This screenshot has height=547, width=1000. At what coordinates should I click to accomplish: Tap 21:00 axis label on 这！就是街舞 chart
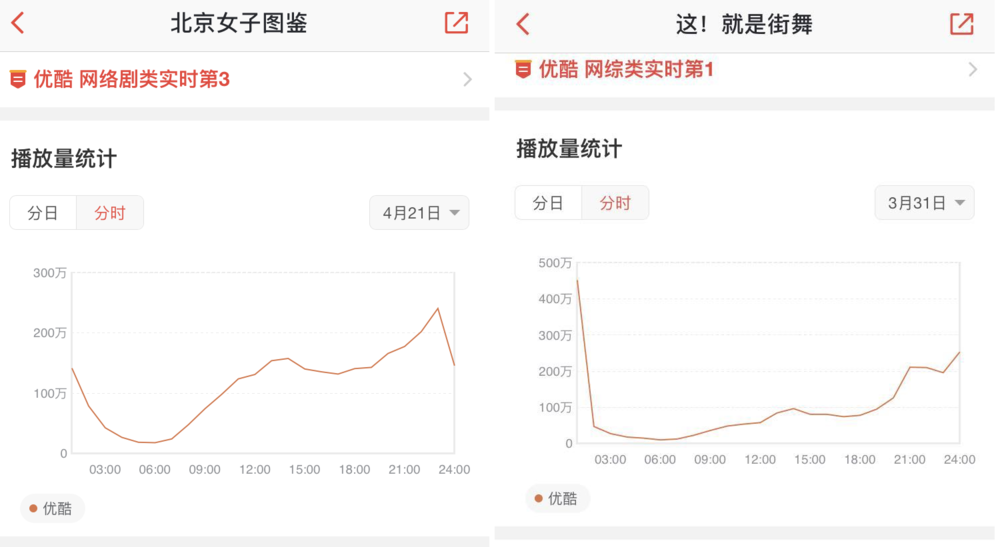click(909, 460)
